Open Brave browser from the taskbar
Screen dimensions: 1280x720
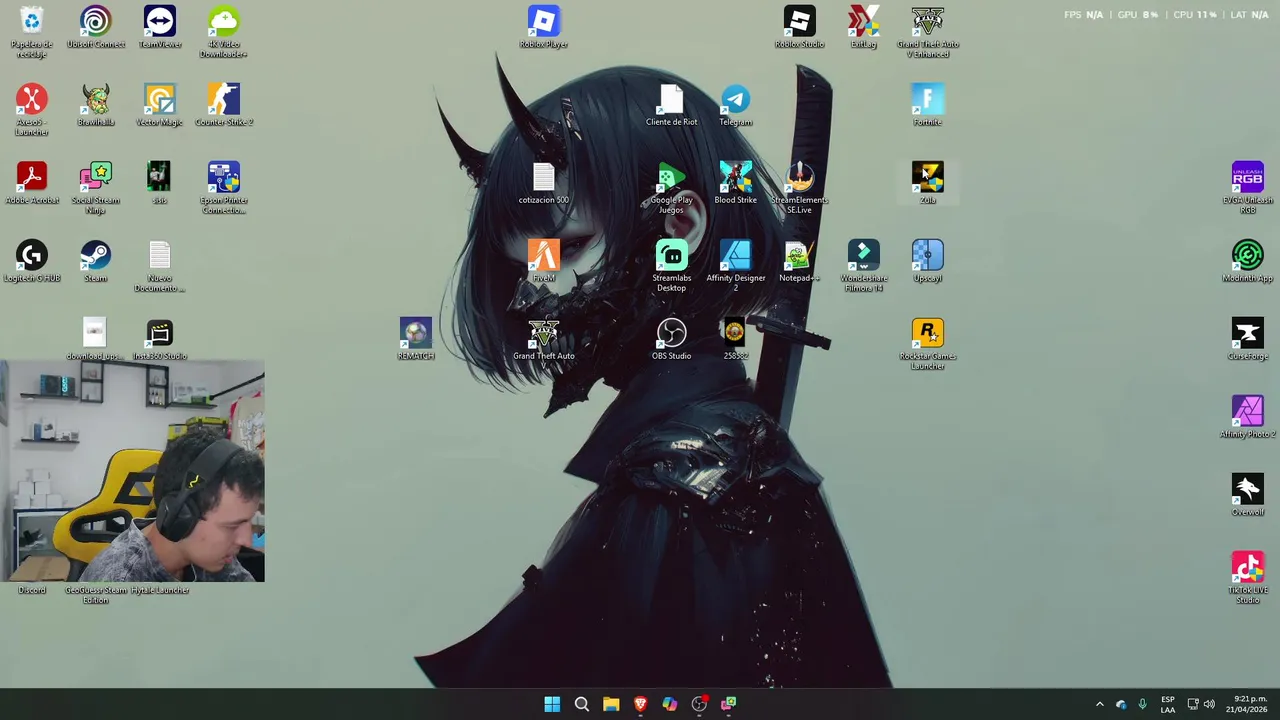[x=640, y=704]
